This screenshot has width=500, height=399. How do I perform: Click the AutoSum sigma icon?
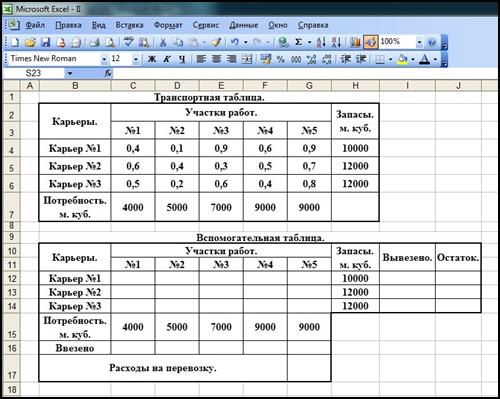pyautogui.click(x=299, y=42)
